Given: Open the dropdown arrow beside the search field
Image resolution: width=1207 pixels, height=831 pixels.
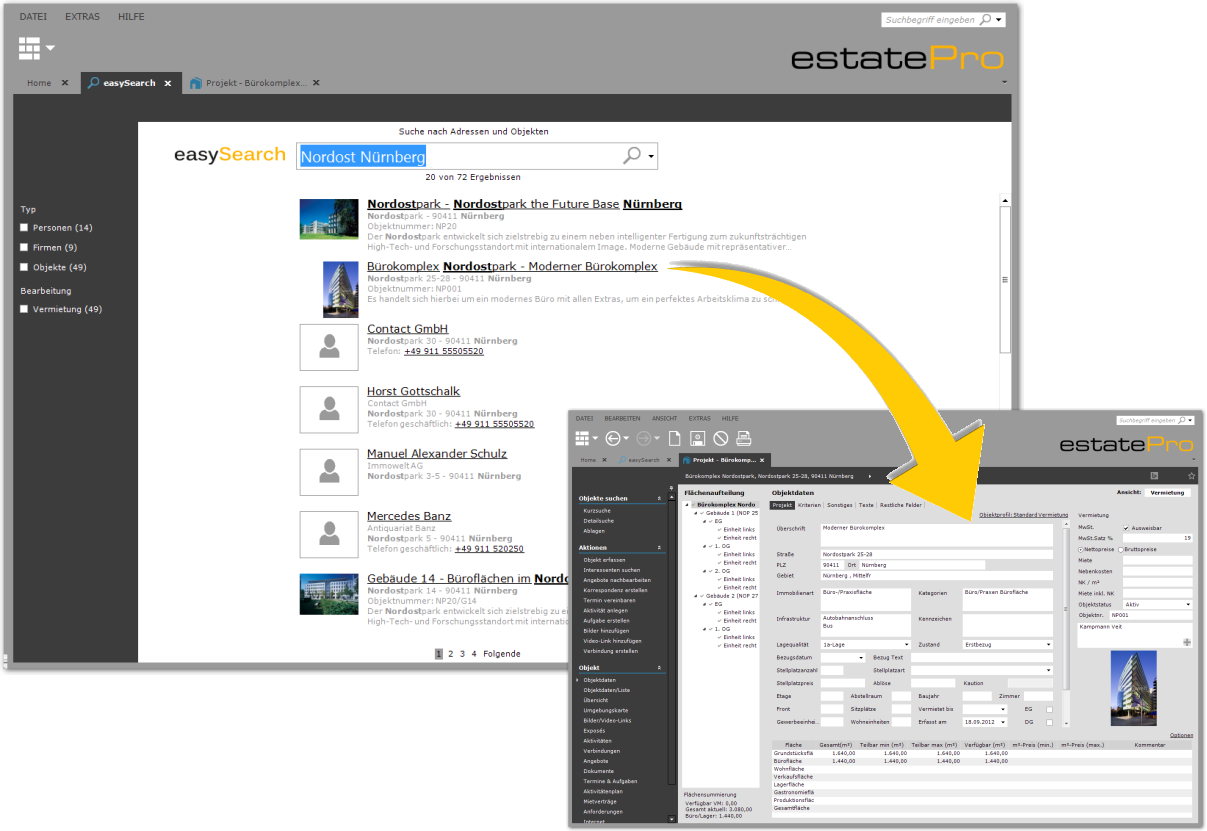Looking at the screenshot, I should (651, 156).
